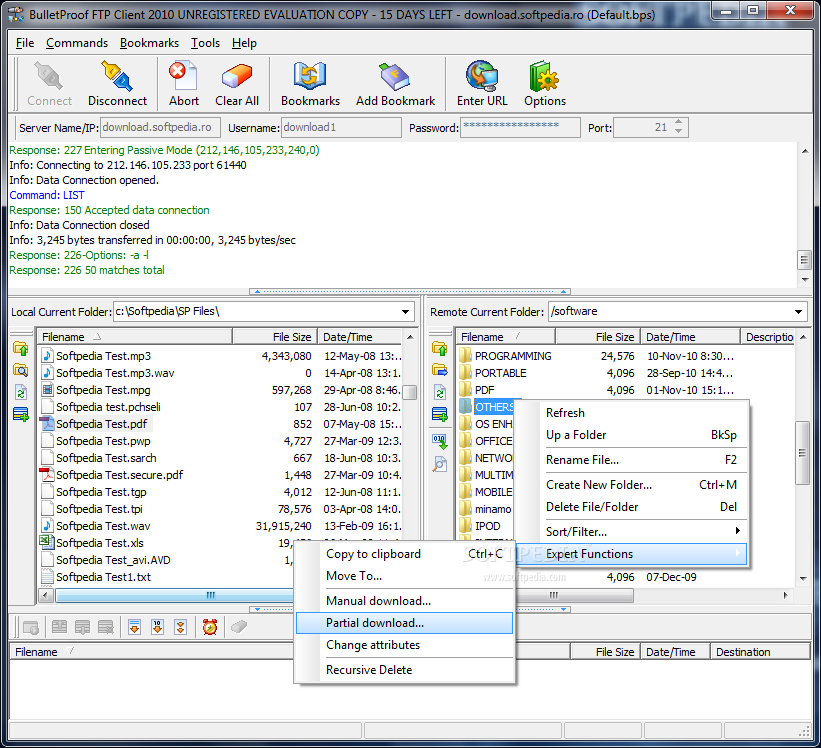The width and height of the screenshot is (821, 748).
Task: Select the Expert Functions menu entry
Action: (x=633, y=554)
